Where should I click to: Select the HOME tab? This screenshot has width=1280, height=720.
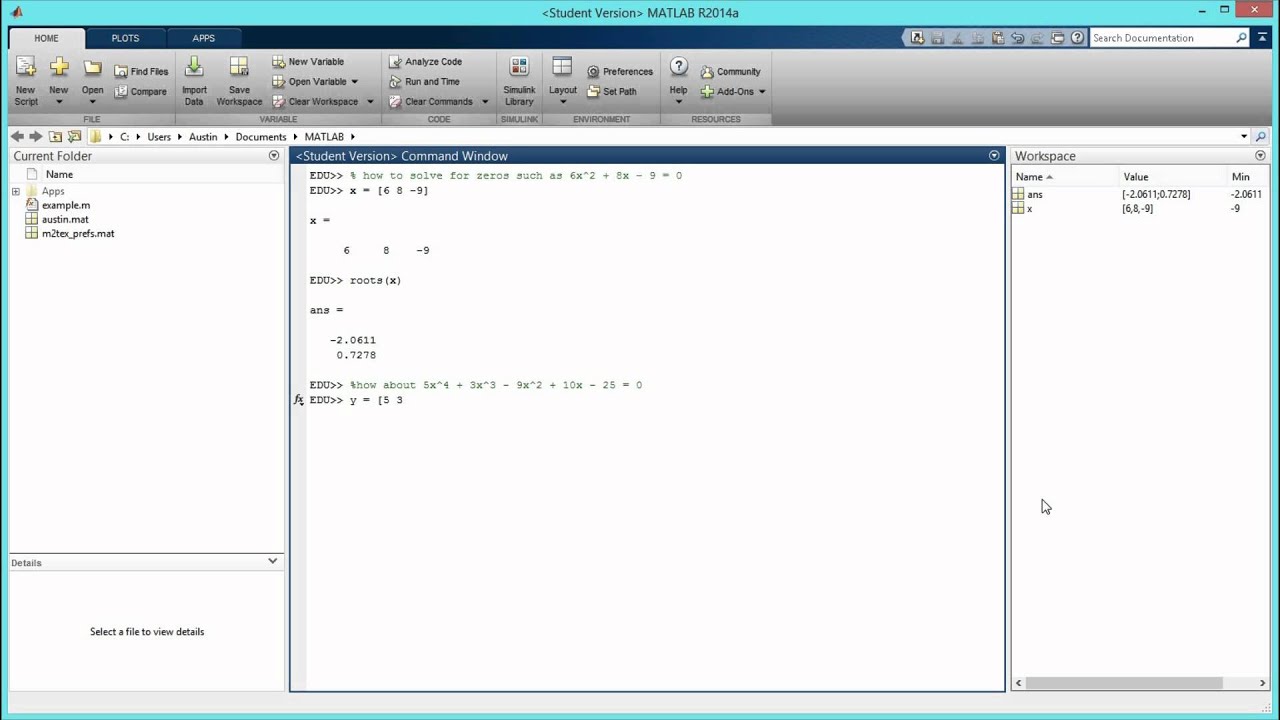coord(46,38)
